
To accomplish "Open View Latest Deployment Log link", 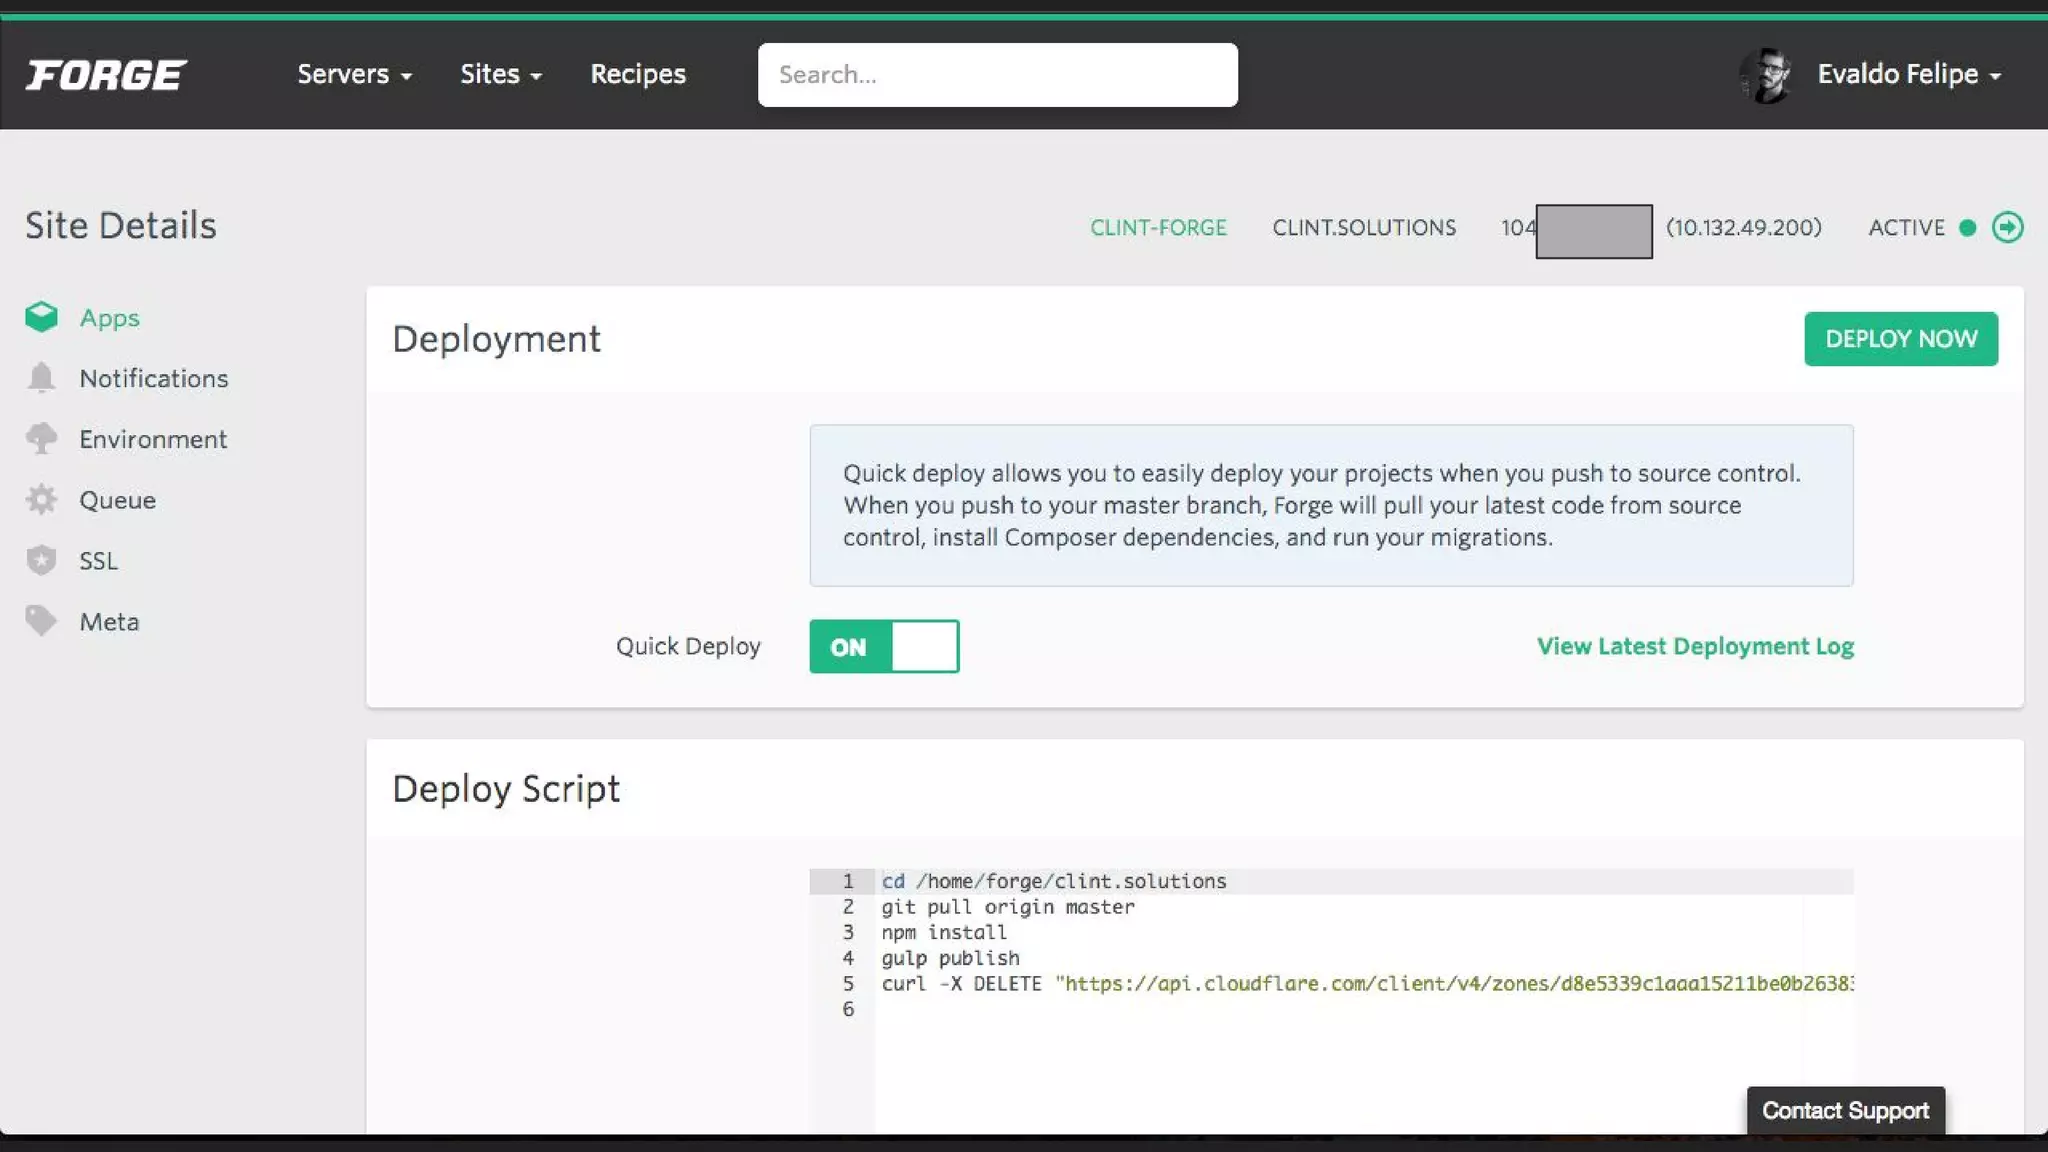I will coord(1695,646).
